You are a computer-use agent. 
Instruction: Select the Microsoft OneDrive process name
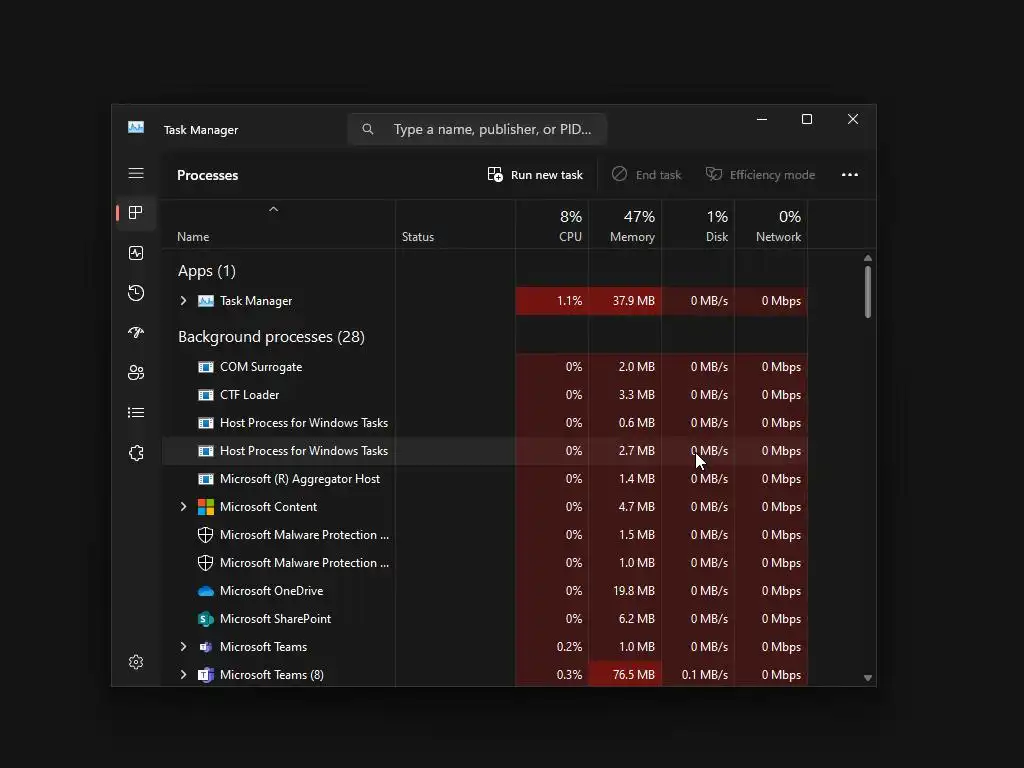click(x=272, y=591)
